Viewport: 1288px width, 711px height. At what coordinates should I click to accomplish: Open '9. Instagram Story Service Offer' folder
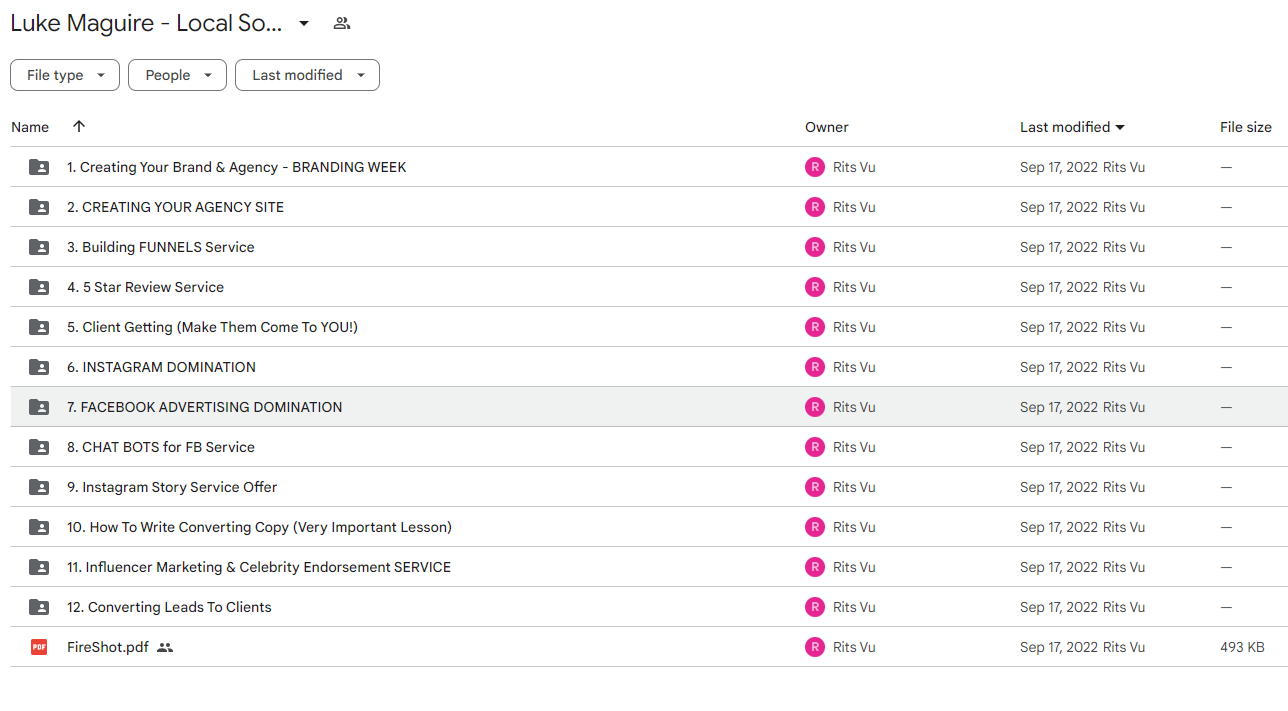click(x=172, y=487)
